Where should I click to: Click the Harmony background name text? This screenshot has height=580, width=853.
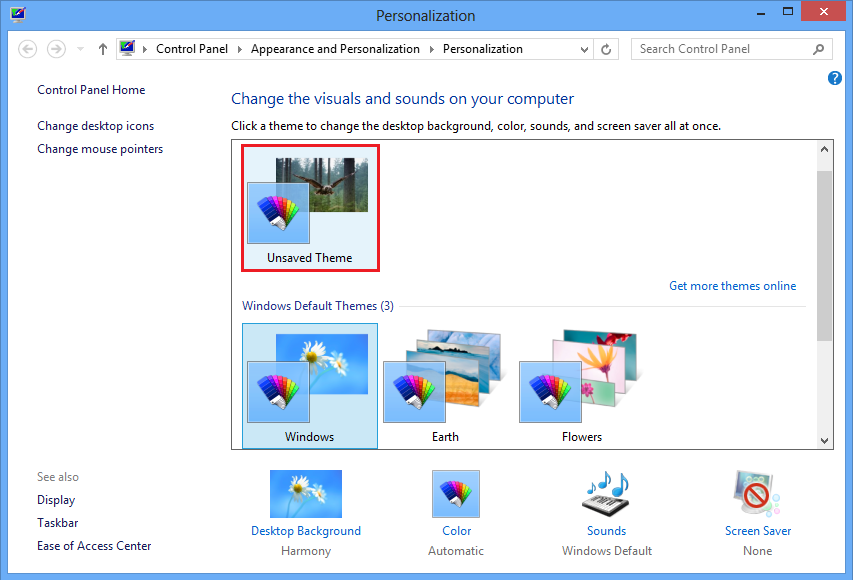[x=306, y=551]
